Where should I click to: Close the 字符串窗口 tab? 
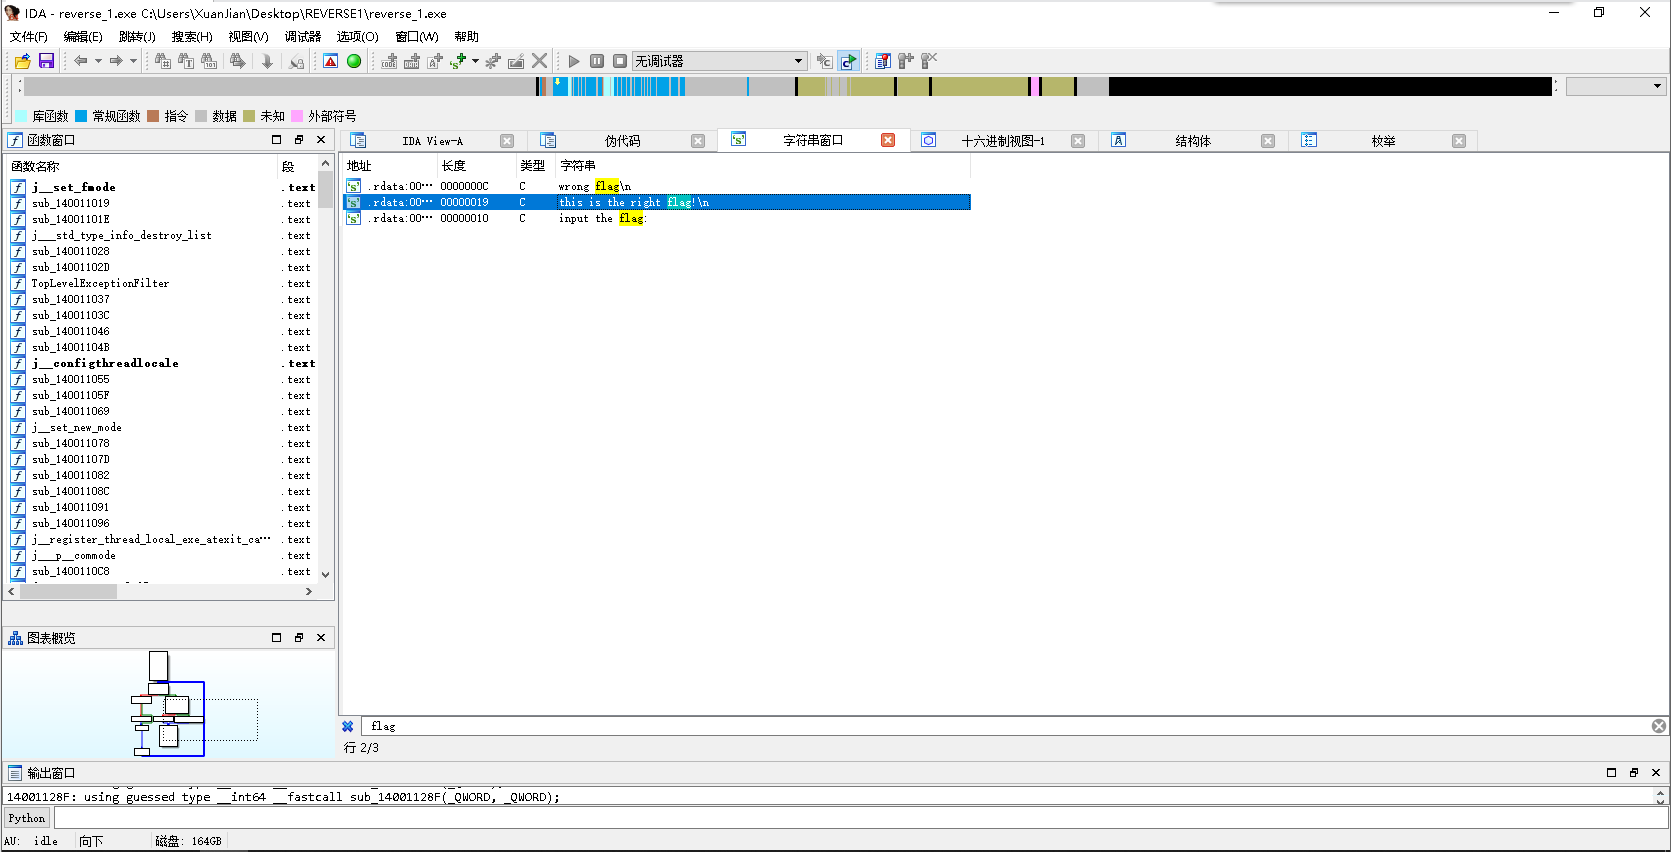(888, 140)
